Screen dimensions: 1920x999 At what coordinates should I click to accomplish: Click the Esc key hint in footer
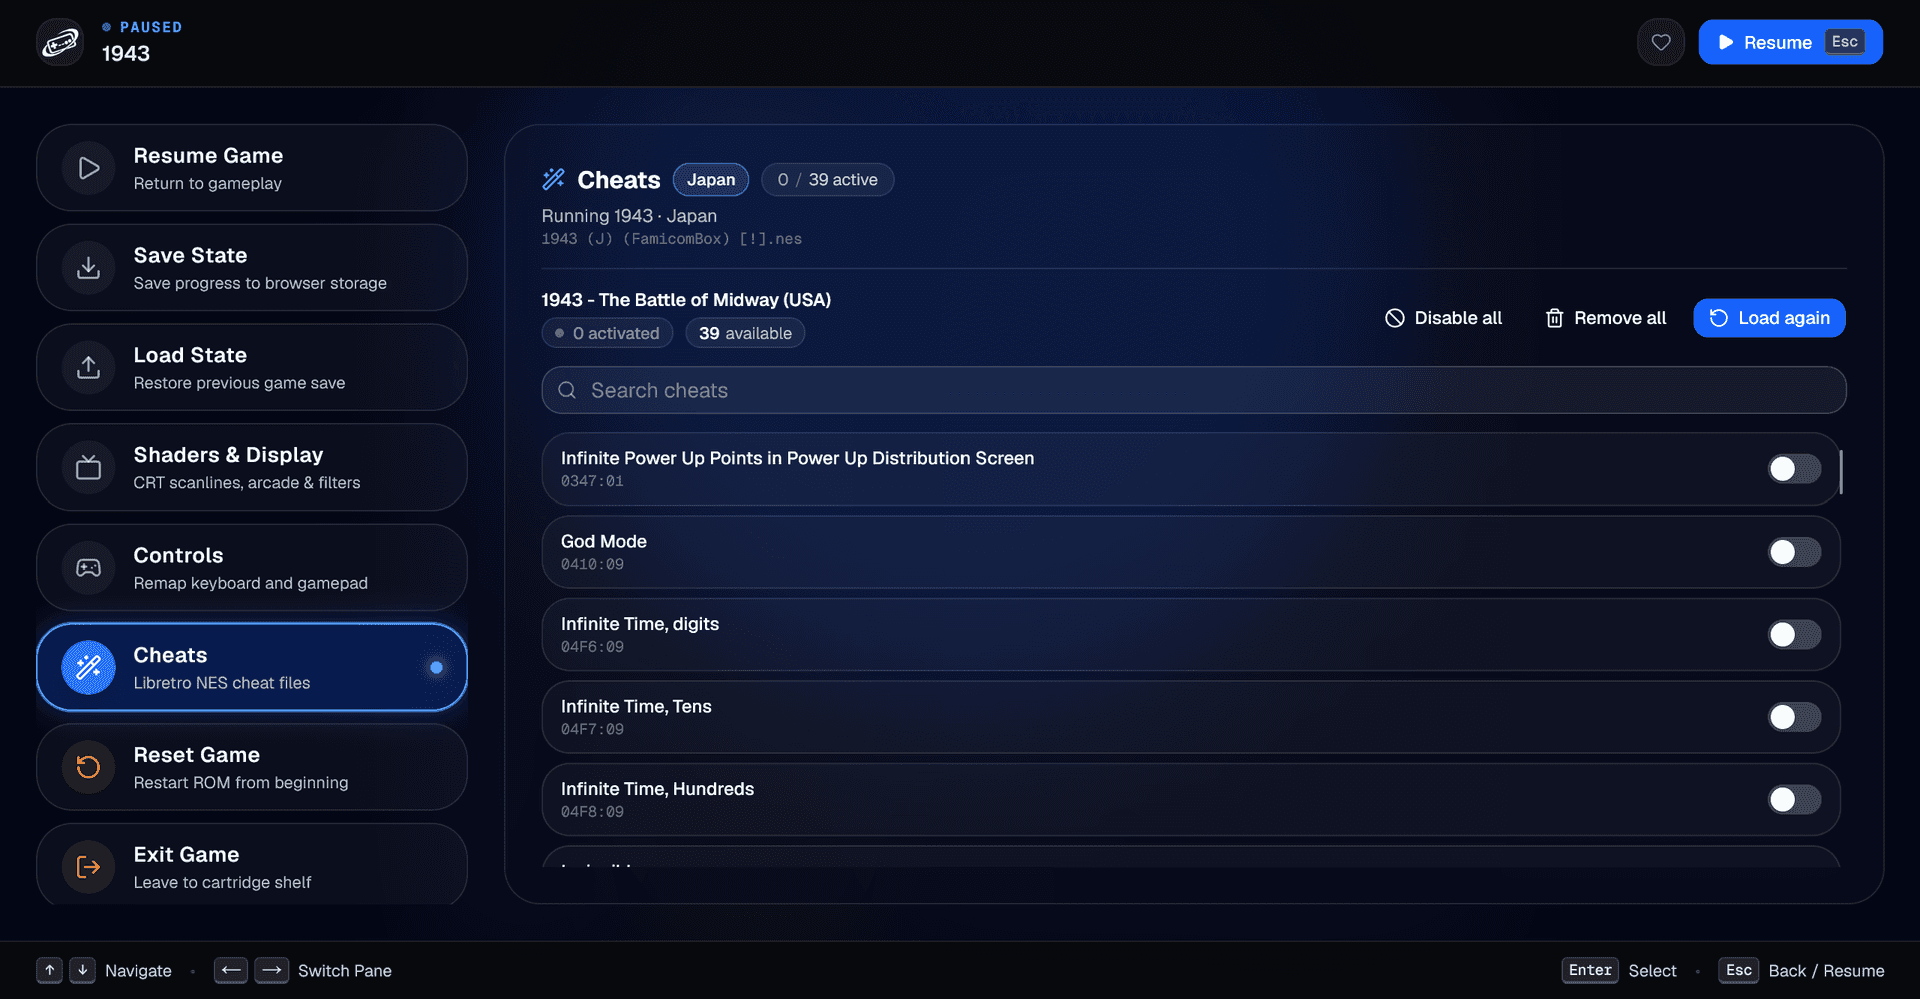(1738, 970)
